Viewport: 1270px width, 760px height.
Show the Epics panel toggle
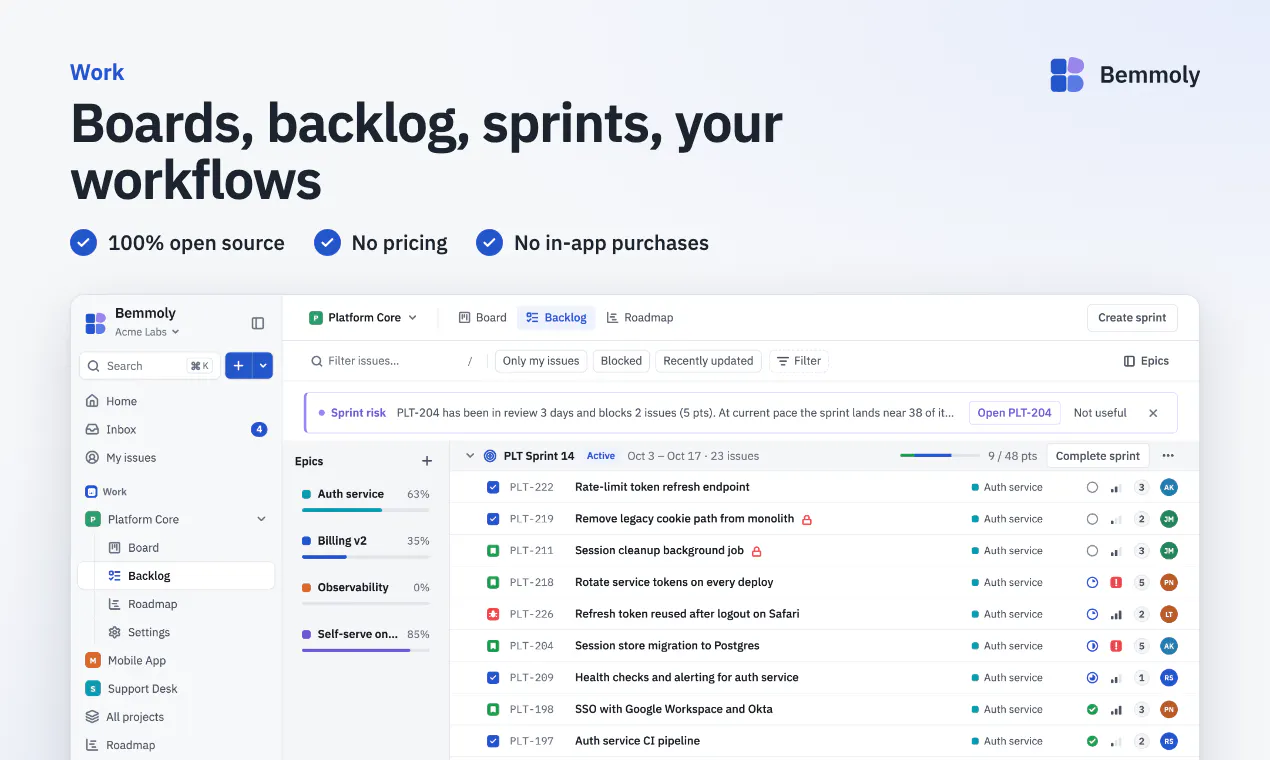pos(1146,361)
